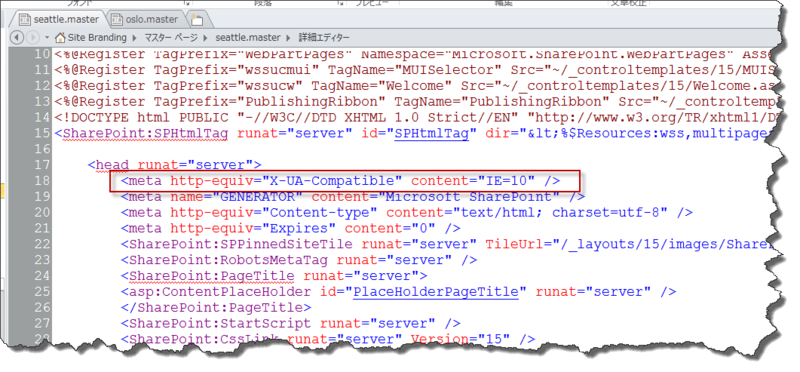Image resolution: width=800 pixels, height=372 pixels.
Task: Select seattle.master in the breadcrumb
Action: (247, 38)
